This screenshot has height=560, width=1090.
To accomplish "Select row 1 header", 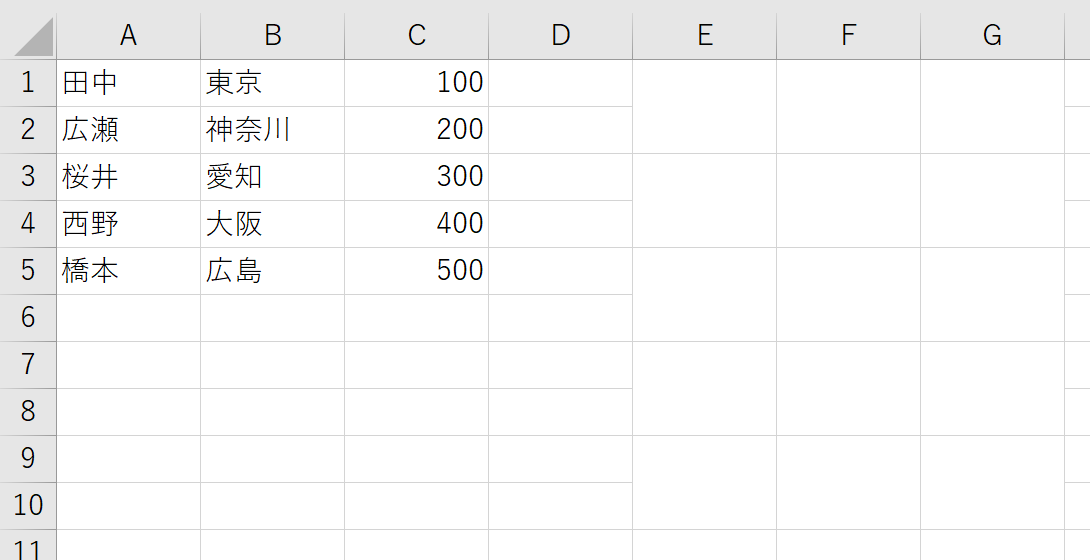I will 28,83.
